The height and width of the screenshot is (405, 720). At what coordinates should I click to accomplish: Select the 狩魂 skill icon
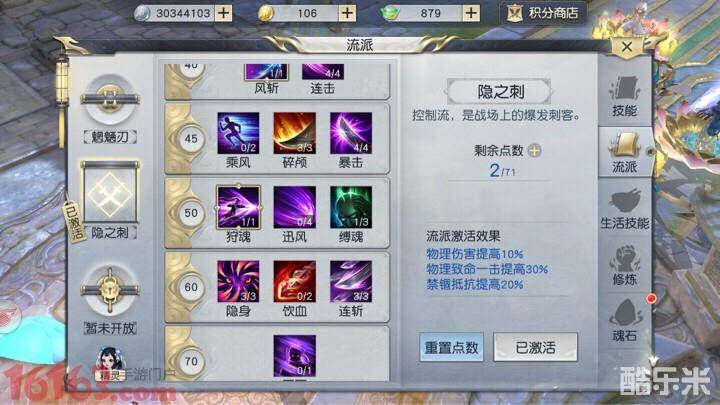(238, 208)
